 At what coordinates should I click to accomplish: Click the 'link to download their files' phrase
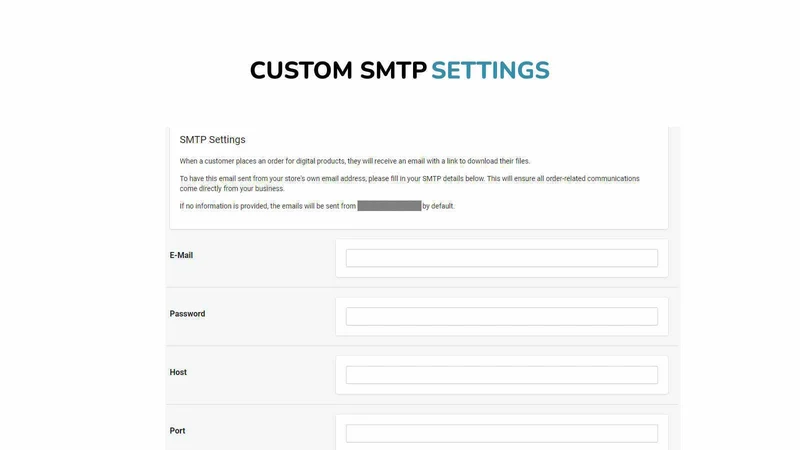[488, 161]
